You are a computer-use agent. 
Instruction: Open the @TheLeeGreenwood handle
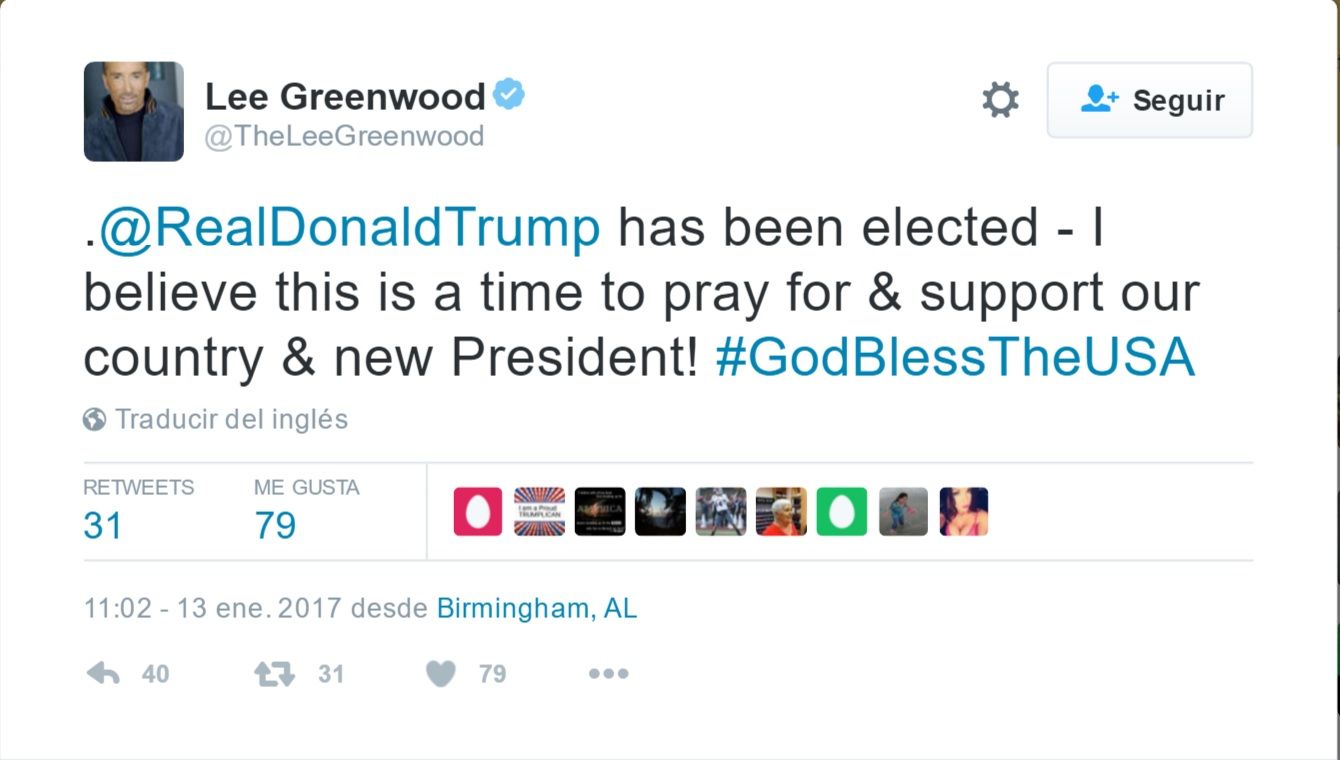(x=344, y=135)
